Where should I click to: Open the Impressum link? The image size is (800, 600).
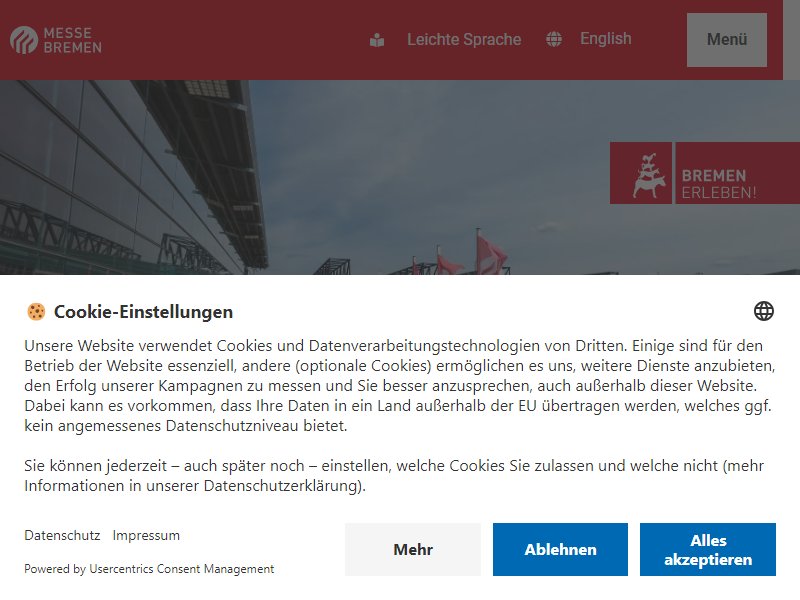[146, 535]
